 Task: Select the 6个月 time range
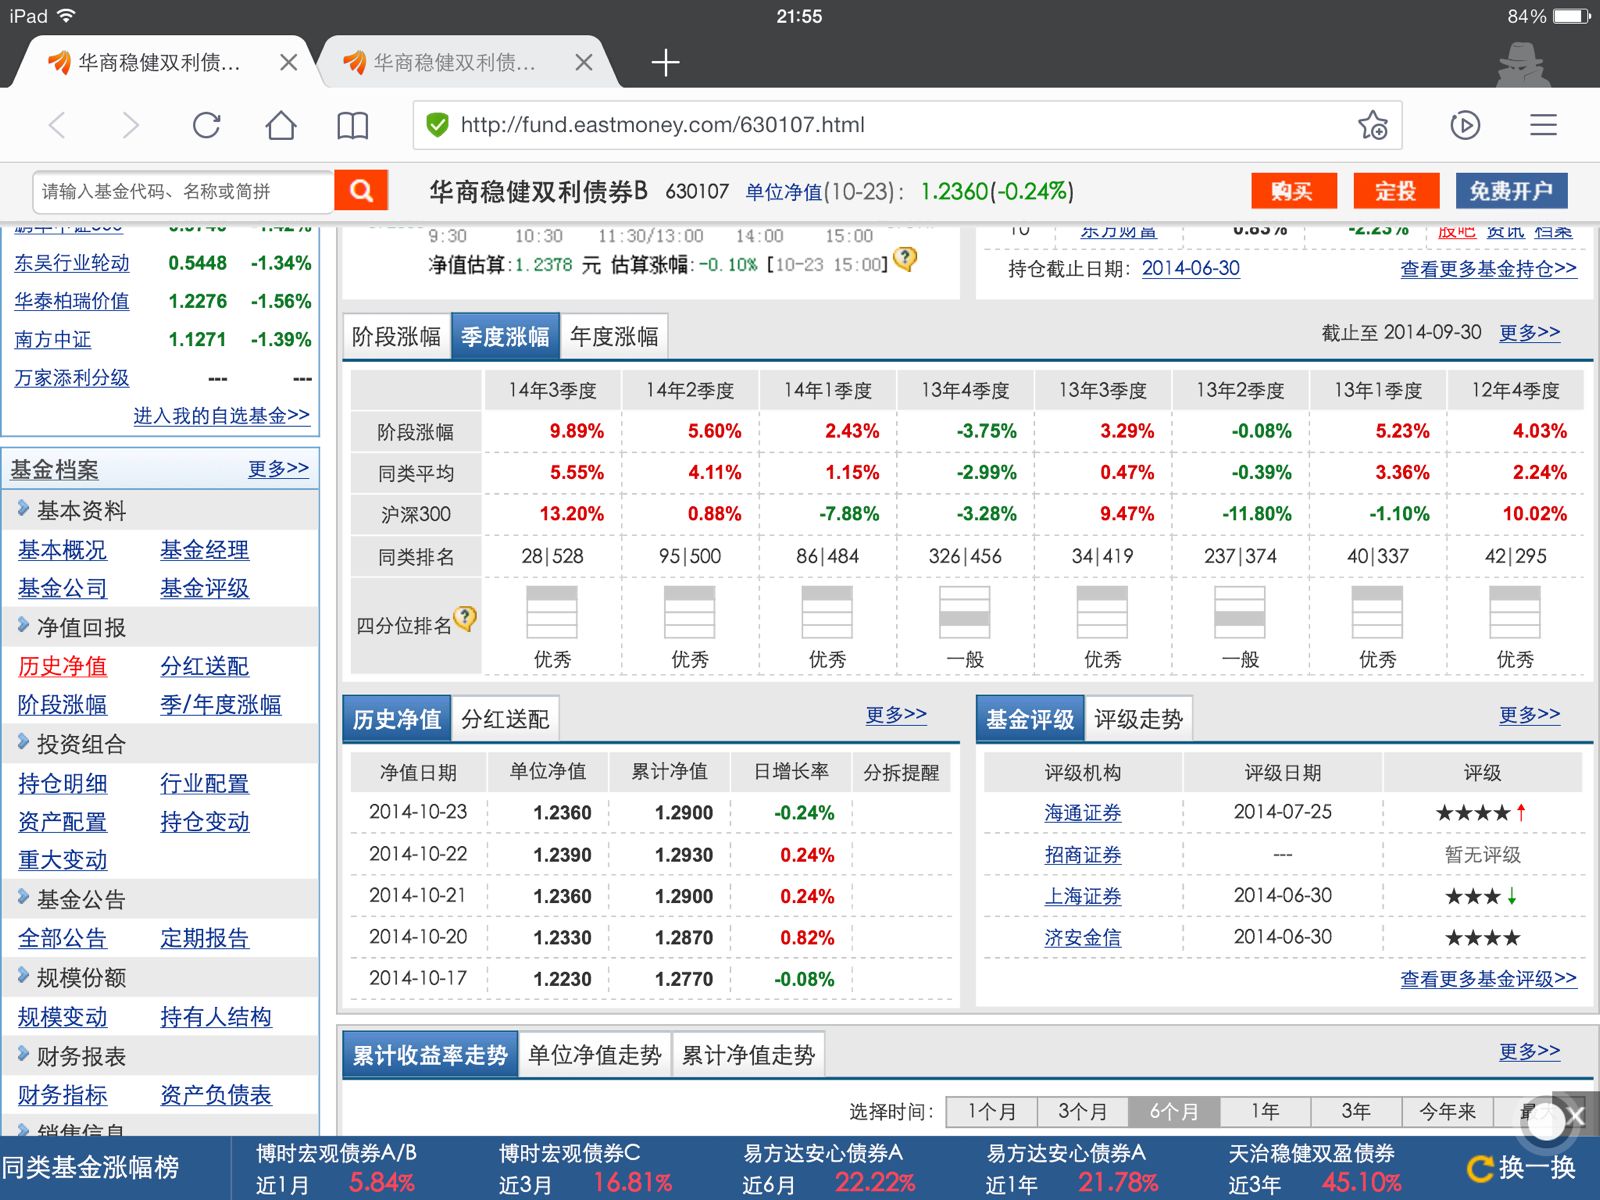pyautogui.click(x=1174, y=1112)
